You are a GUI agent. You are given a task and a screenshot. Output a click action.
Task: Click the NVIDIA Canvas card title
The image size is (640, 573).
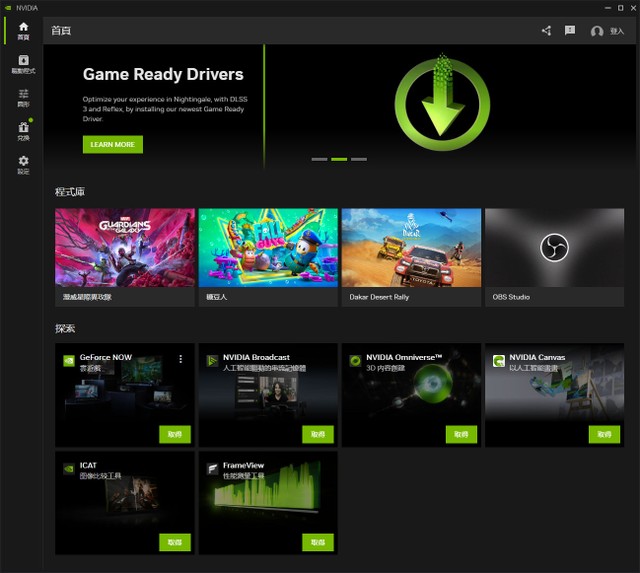point(537,357)
